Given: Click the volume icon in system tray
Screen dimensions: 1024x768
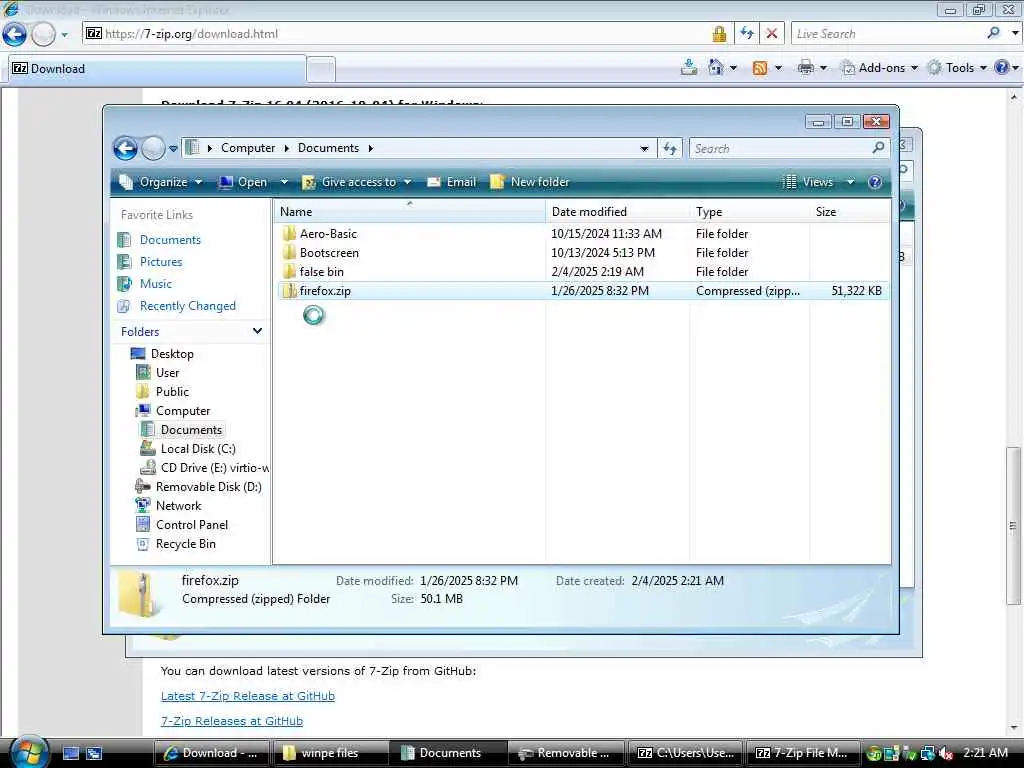Looking at the screenshot, I should click(x=945, y=754).
